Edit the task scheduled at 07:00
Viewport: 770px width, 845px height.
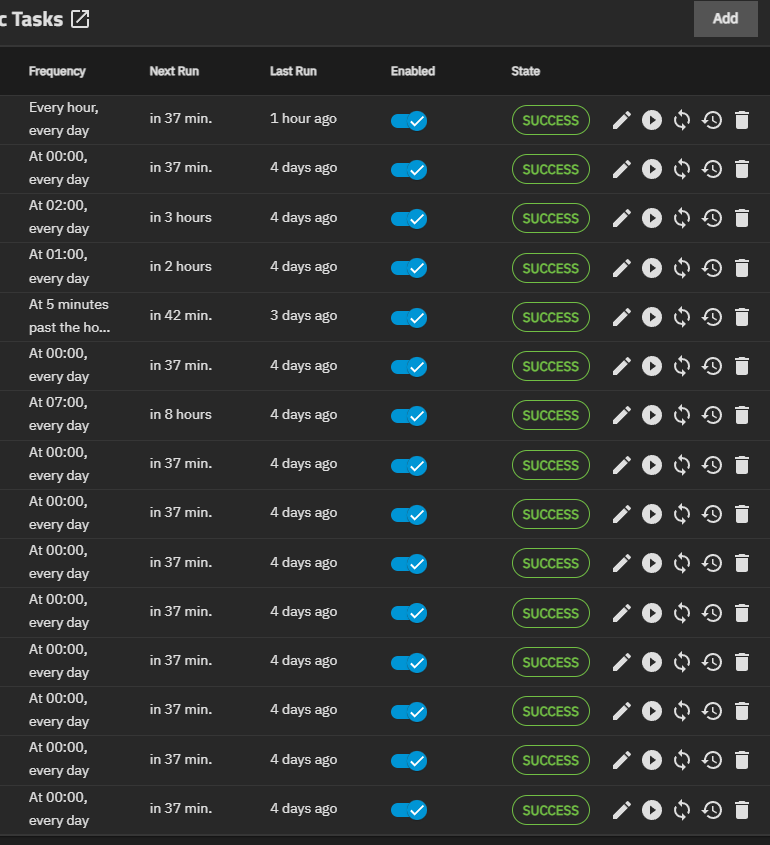tap(622, 415)
